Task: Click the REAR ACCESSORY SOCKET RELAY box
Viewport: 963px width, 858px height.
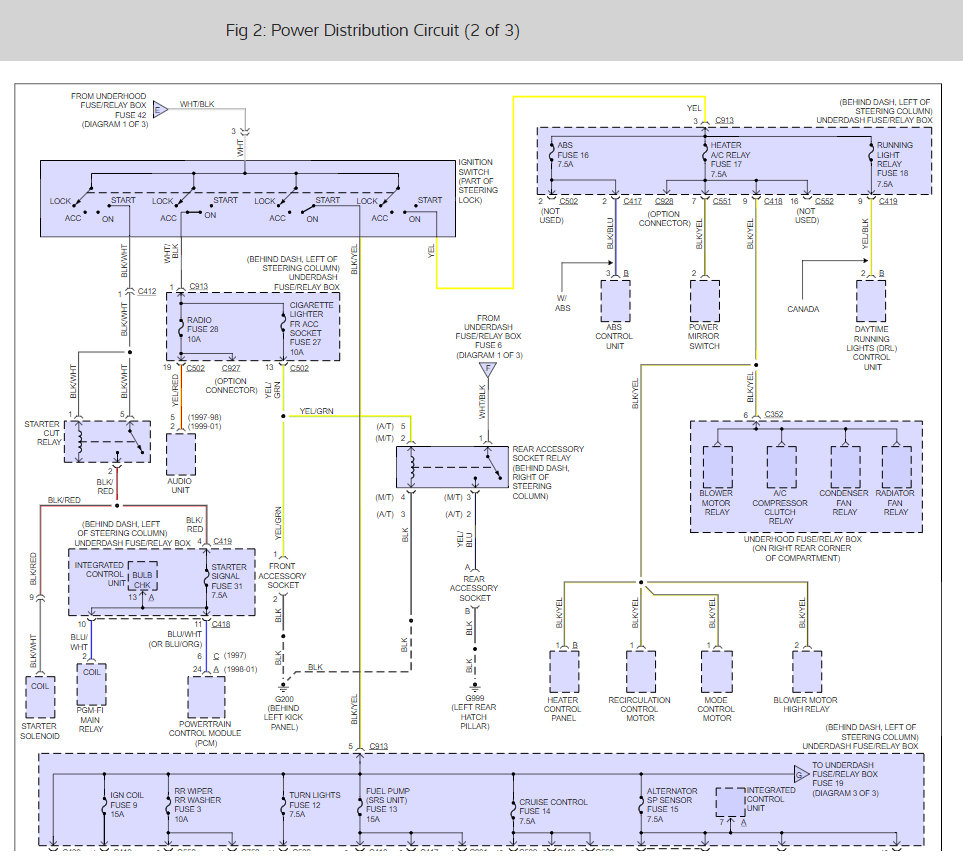Action: 452,467
